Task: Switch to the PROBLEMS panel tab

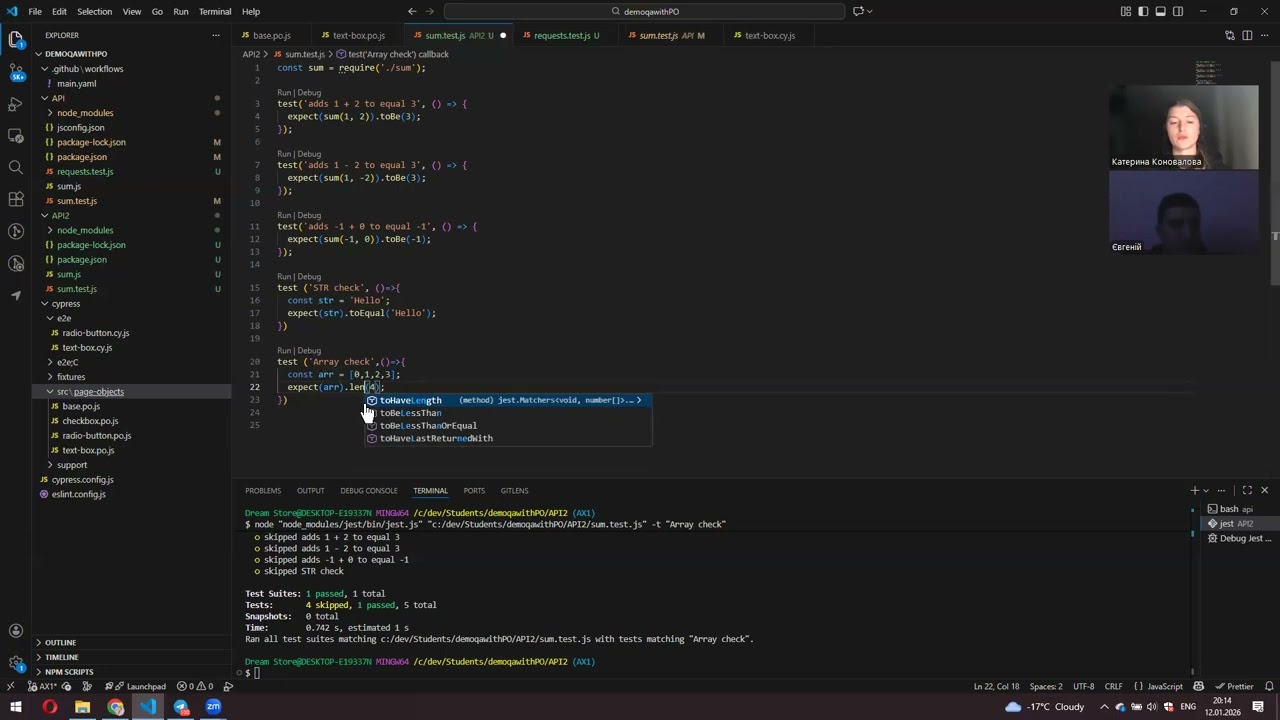Action: 263,490
